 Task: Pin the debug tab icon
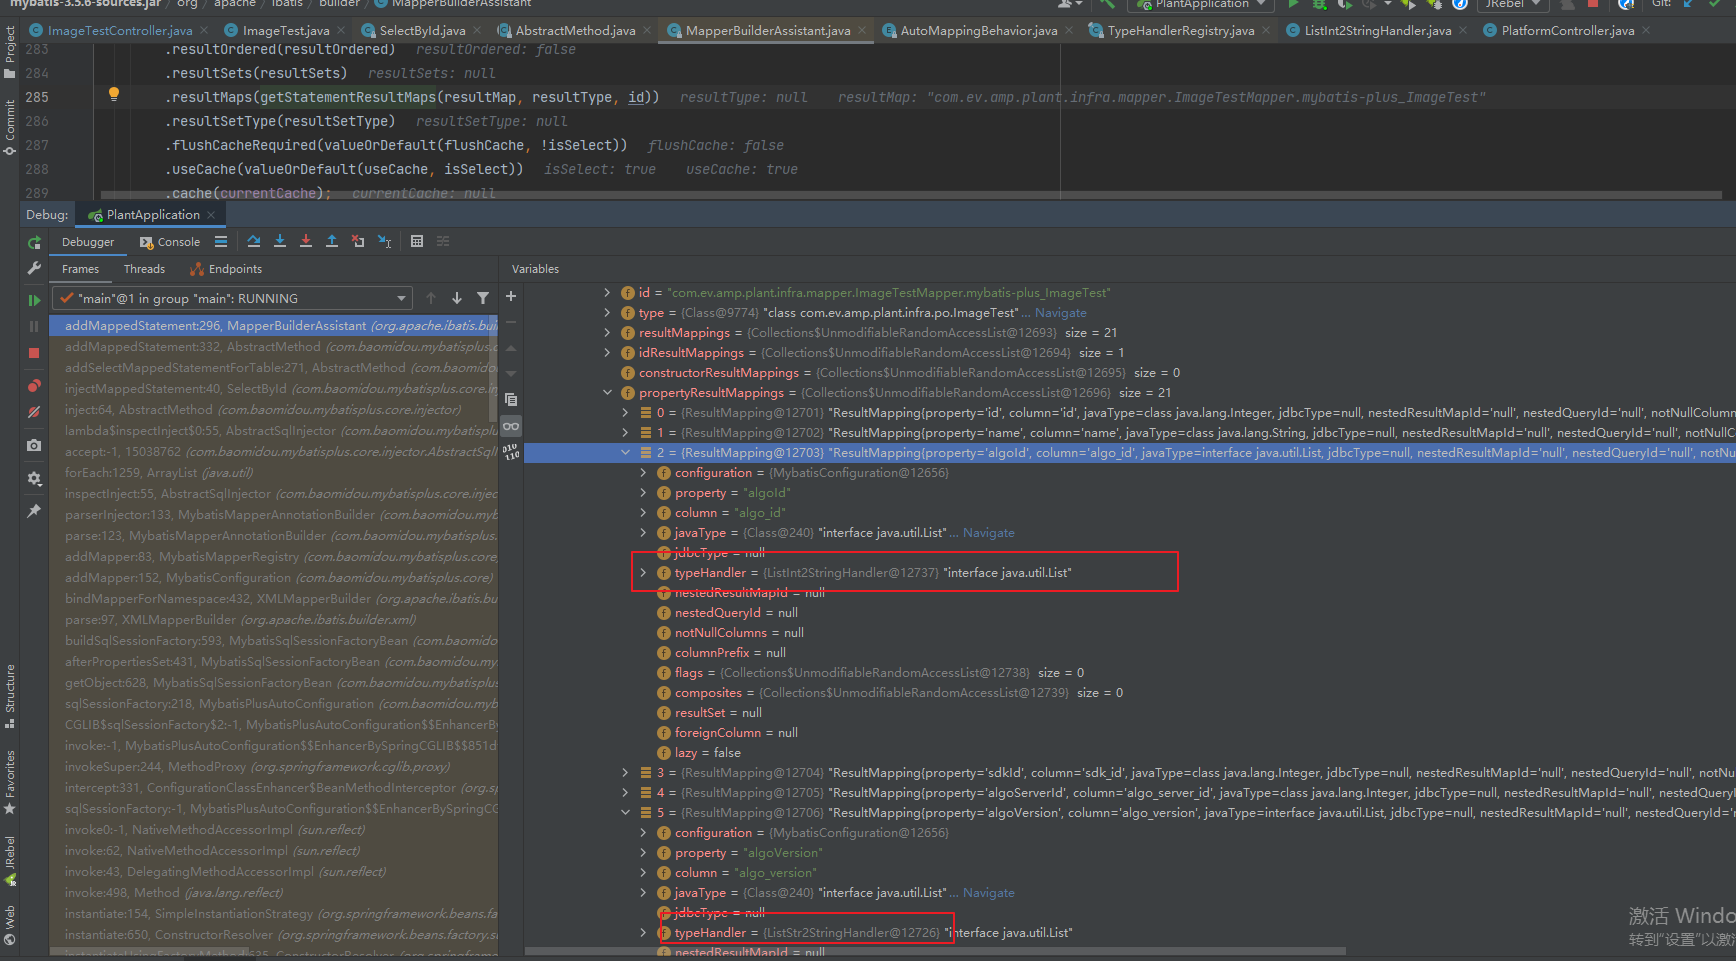pyautogui.click(x=35, y=511)
